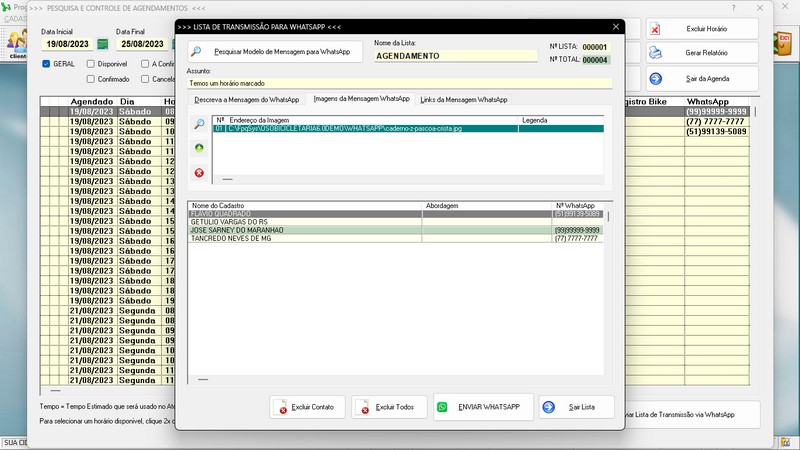
Task: Click the Nome da Lista field AGENDAMENTO
Action: click(x=456, y=56)
